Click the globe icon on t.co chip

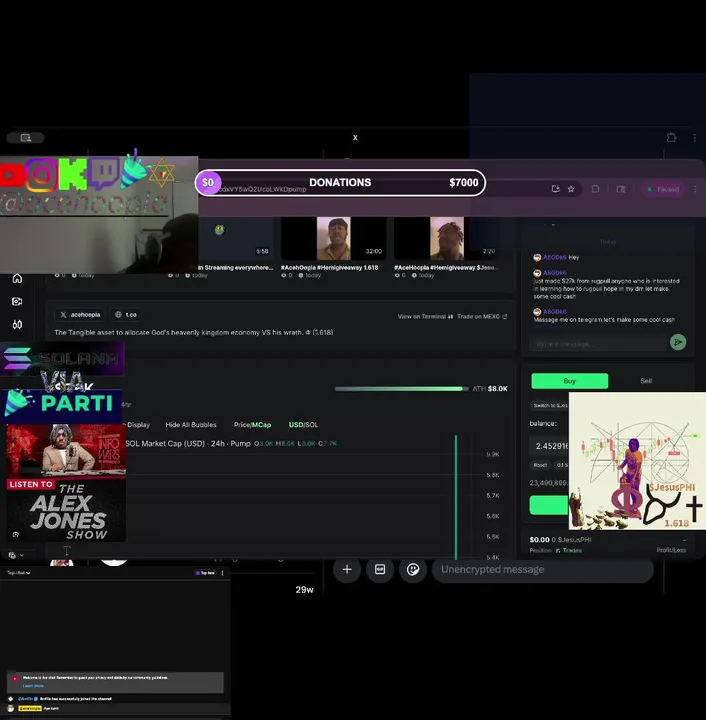tap(118, 315)
